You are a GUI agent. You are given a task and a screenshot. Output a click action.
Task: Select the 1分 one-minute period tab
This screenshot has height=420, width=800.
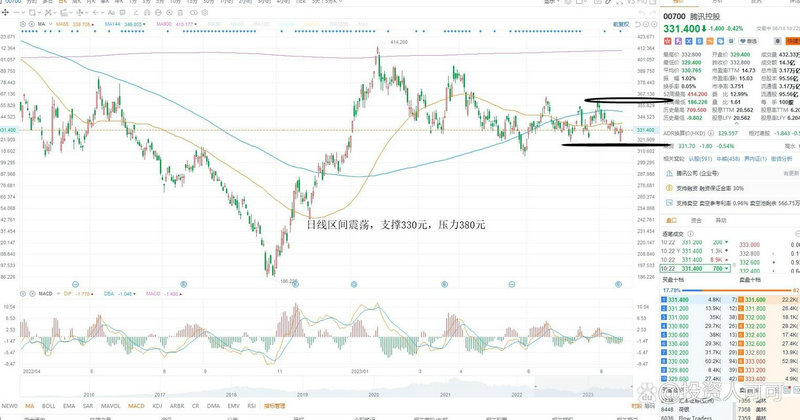tap(133, 2)
